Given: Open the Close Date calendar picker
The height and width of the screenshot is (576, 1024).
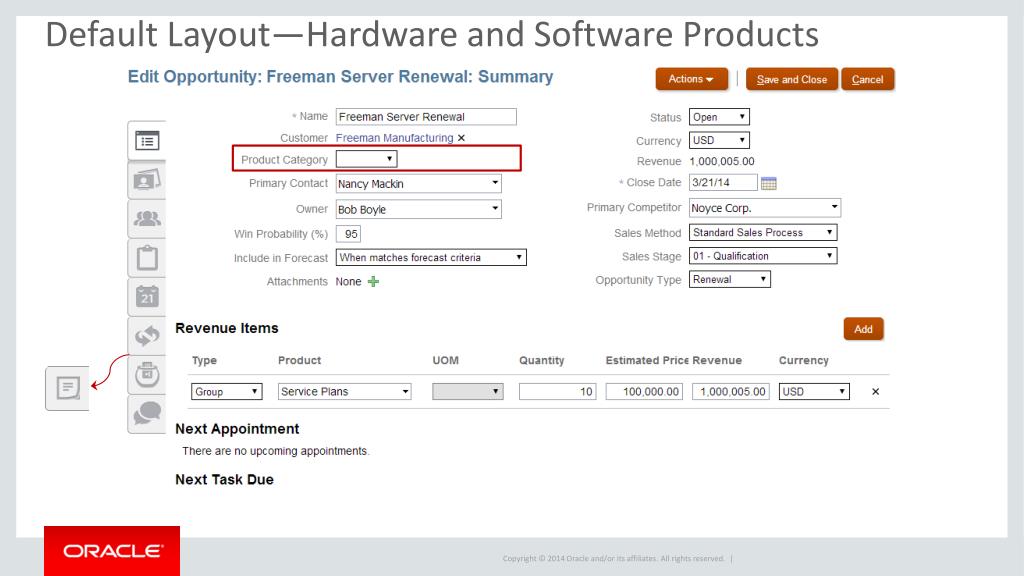Looking at the screenshot, I should tap(769, 183).
